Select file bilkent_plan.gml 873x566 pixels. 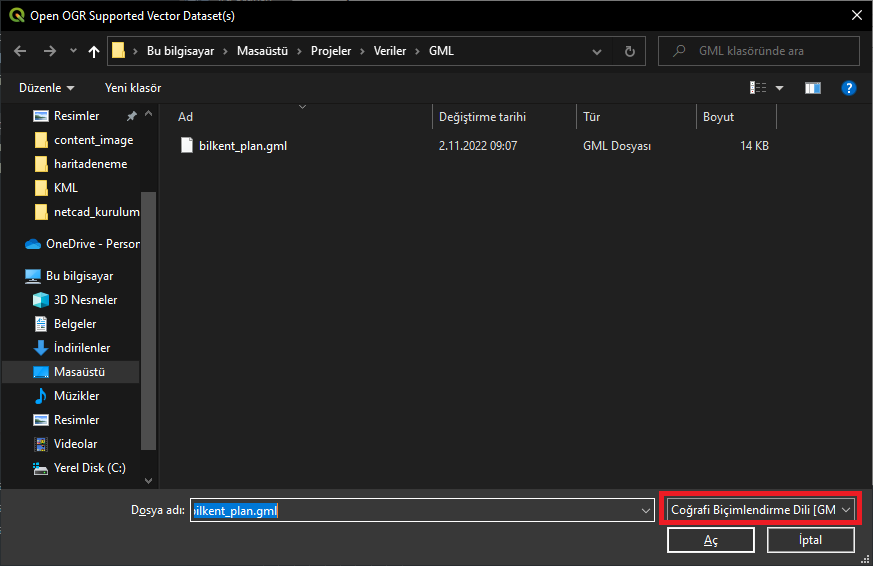pos(243,146)
